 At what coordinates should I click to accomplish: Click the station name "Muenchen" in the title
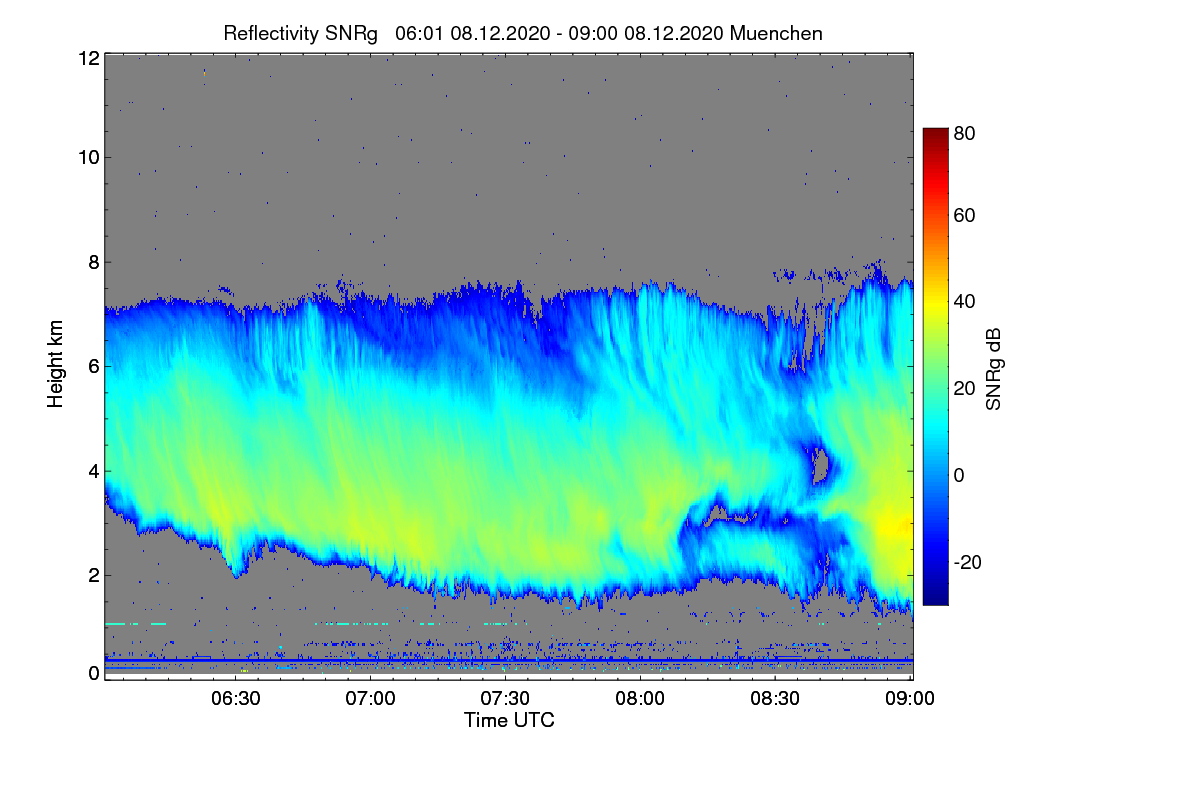(776, 33)
